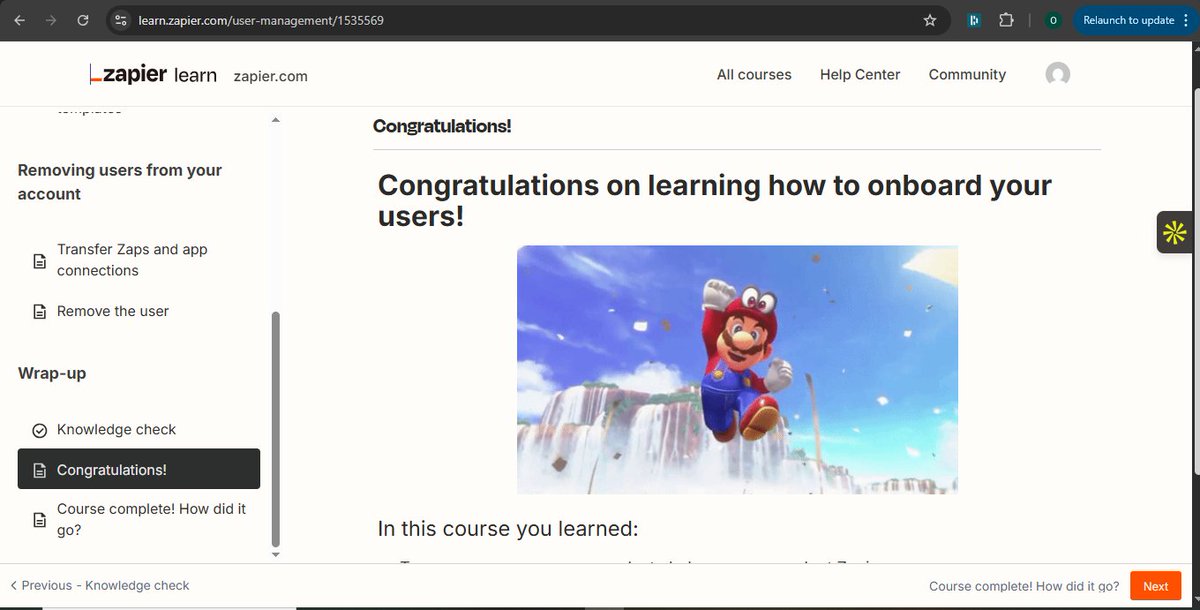The image size is (1200, 610).
Task: Open Course complete! How did it go?
Action: click(x=151, y=519)
